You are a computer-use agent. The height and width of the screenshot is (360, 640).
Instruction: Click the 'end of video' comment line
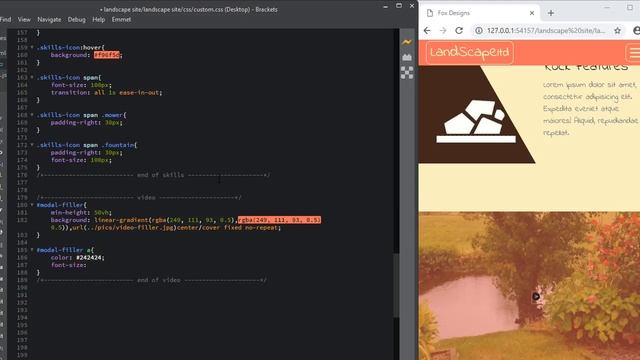(x=151, y=280)
